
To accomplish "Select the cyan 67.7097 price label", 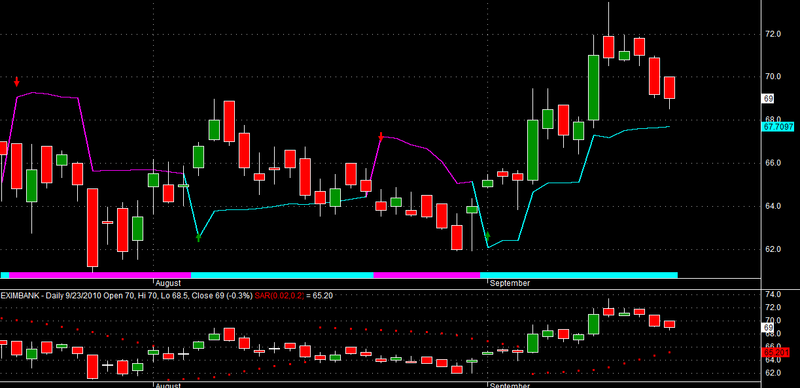I will 779,127.
